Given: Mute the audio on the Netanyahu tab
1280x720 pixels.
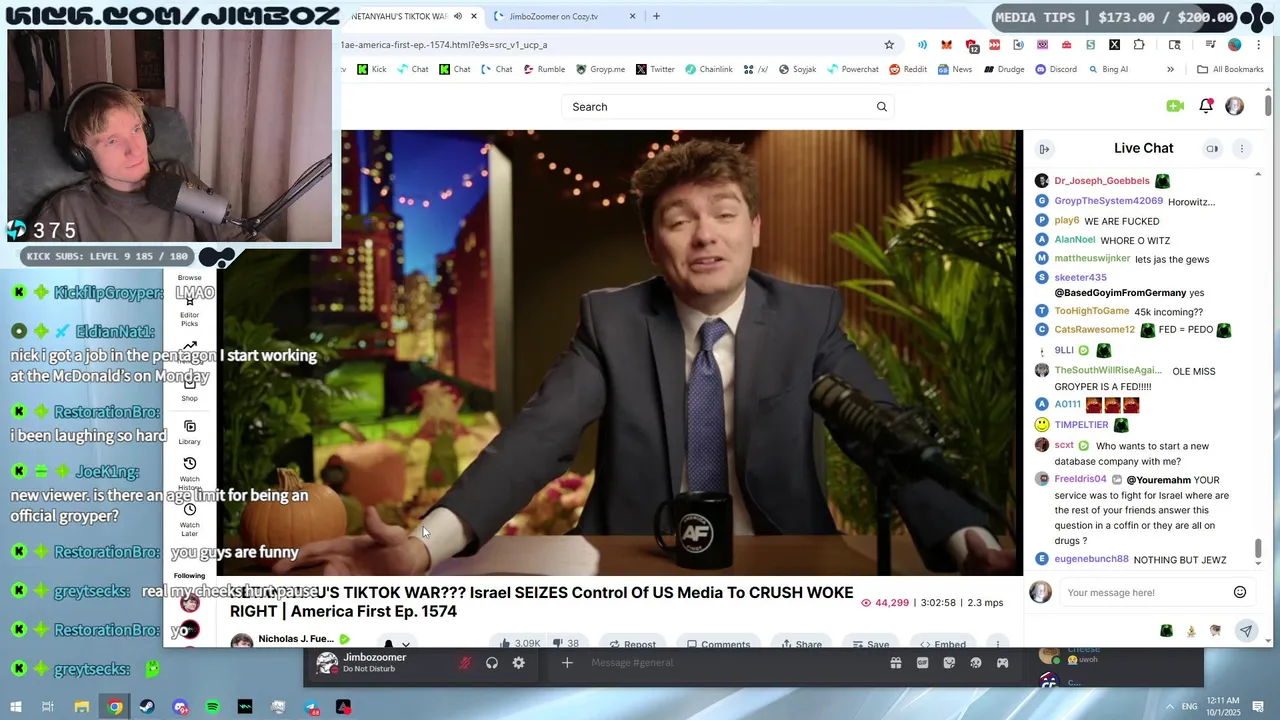Looking at the screenshot, I should (x=458, y=16).
